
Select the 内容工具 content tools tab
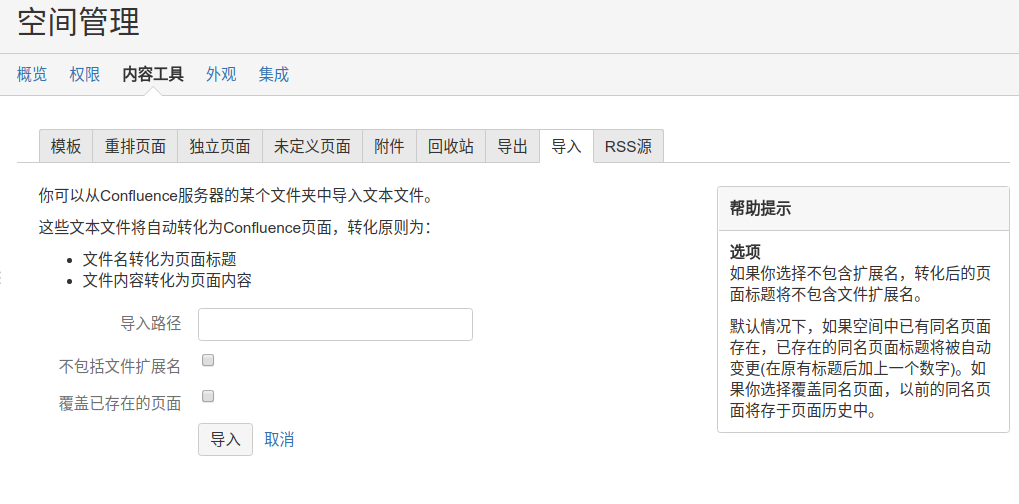point(153,75)
